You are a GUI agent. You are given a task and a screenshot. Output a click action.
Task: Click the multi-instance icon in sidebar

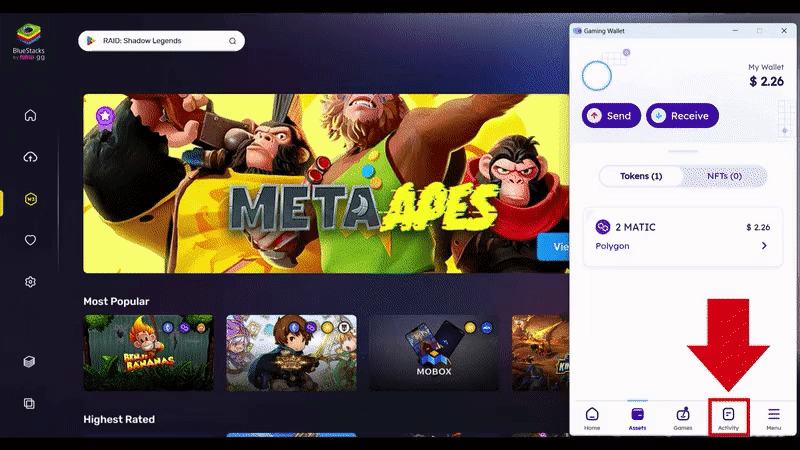click(x=30, y=403)
